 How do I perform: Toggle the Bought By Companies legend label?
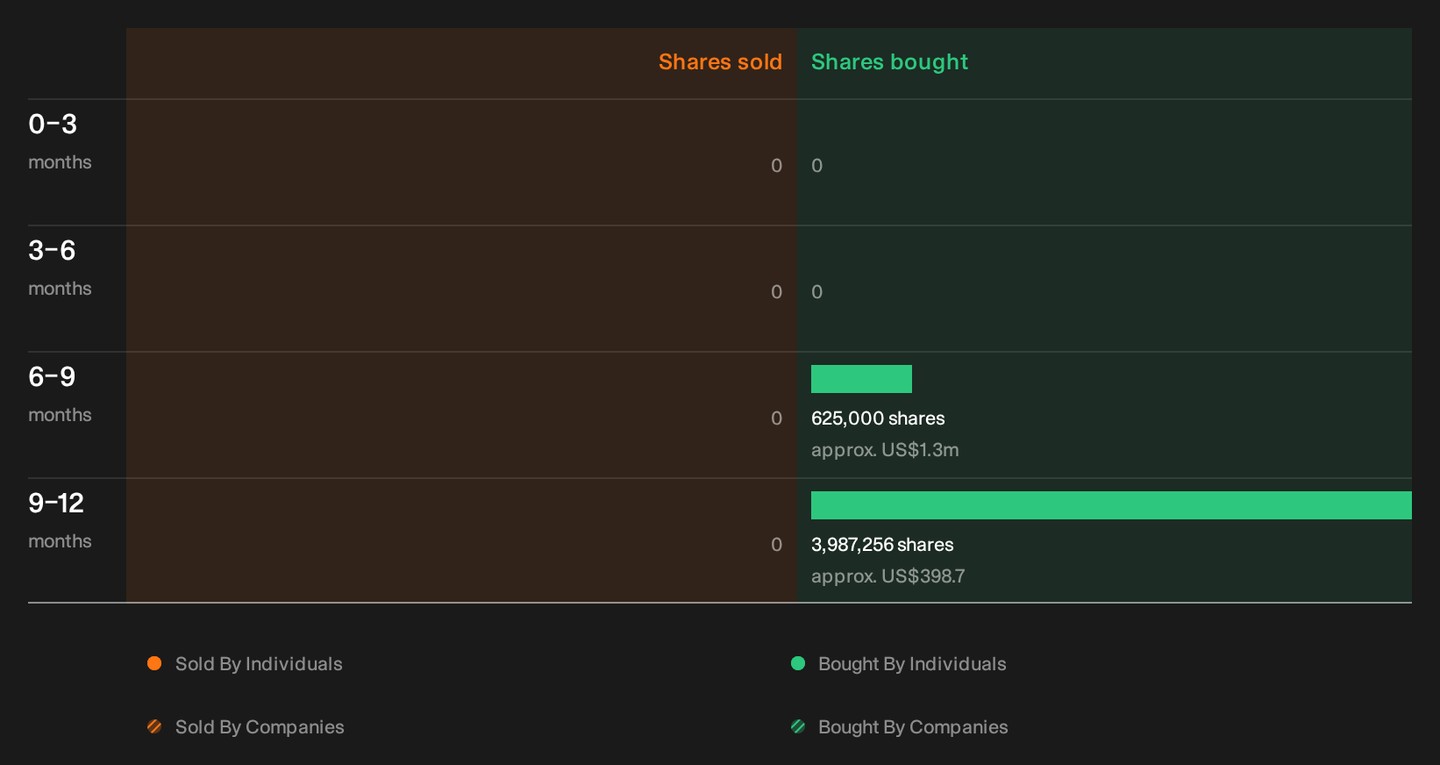(x=913, y=727)
